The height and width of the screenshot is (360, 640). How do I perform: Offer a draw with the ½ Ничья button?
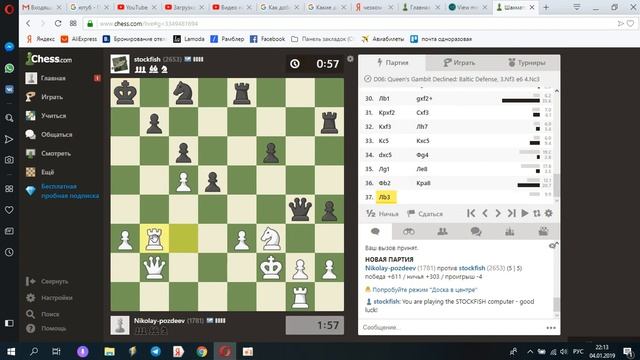point(382,213)
